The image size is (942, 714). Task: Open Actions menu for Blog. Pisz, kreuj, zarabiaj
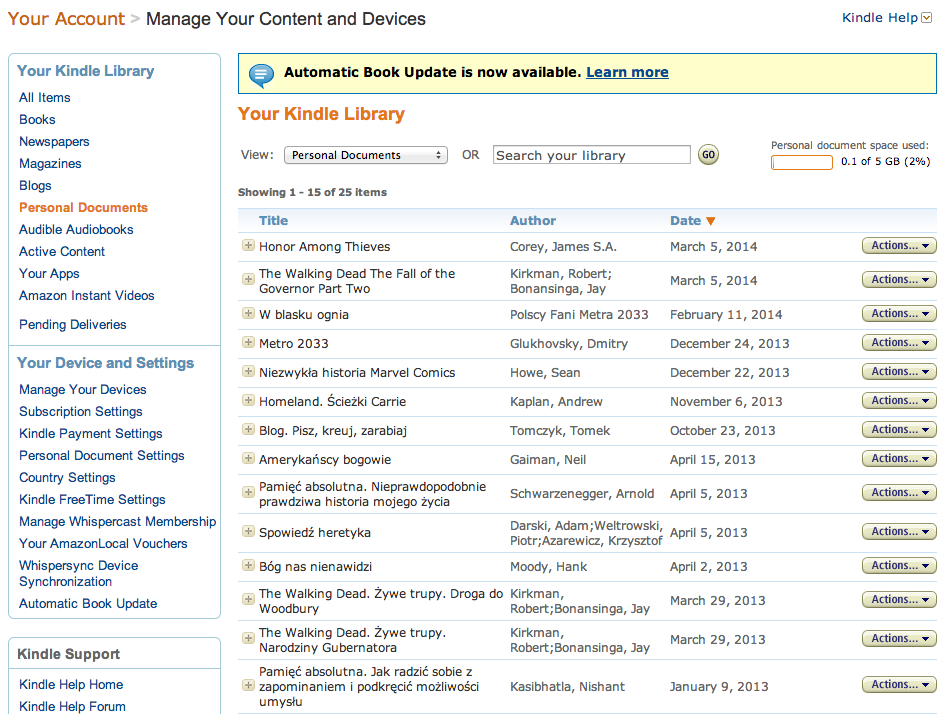tap(899, 429)
